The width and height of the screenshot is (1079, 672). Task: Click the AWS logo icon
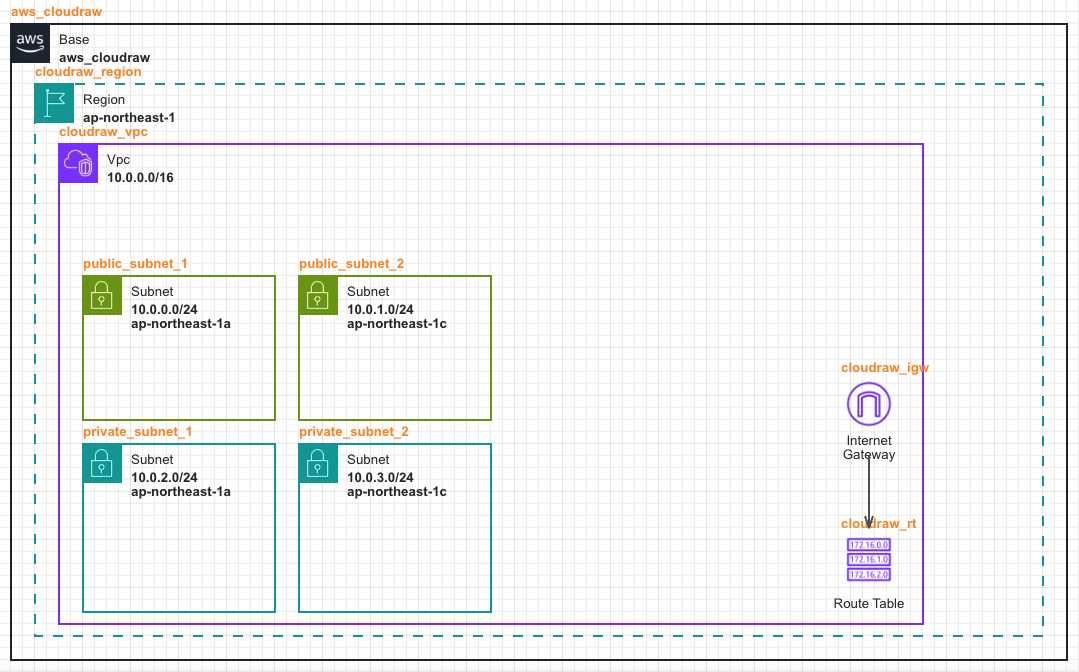[x=30, y=44]
